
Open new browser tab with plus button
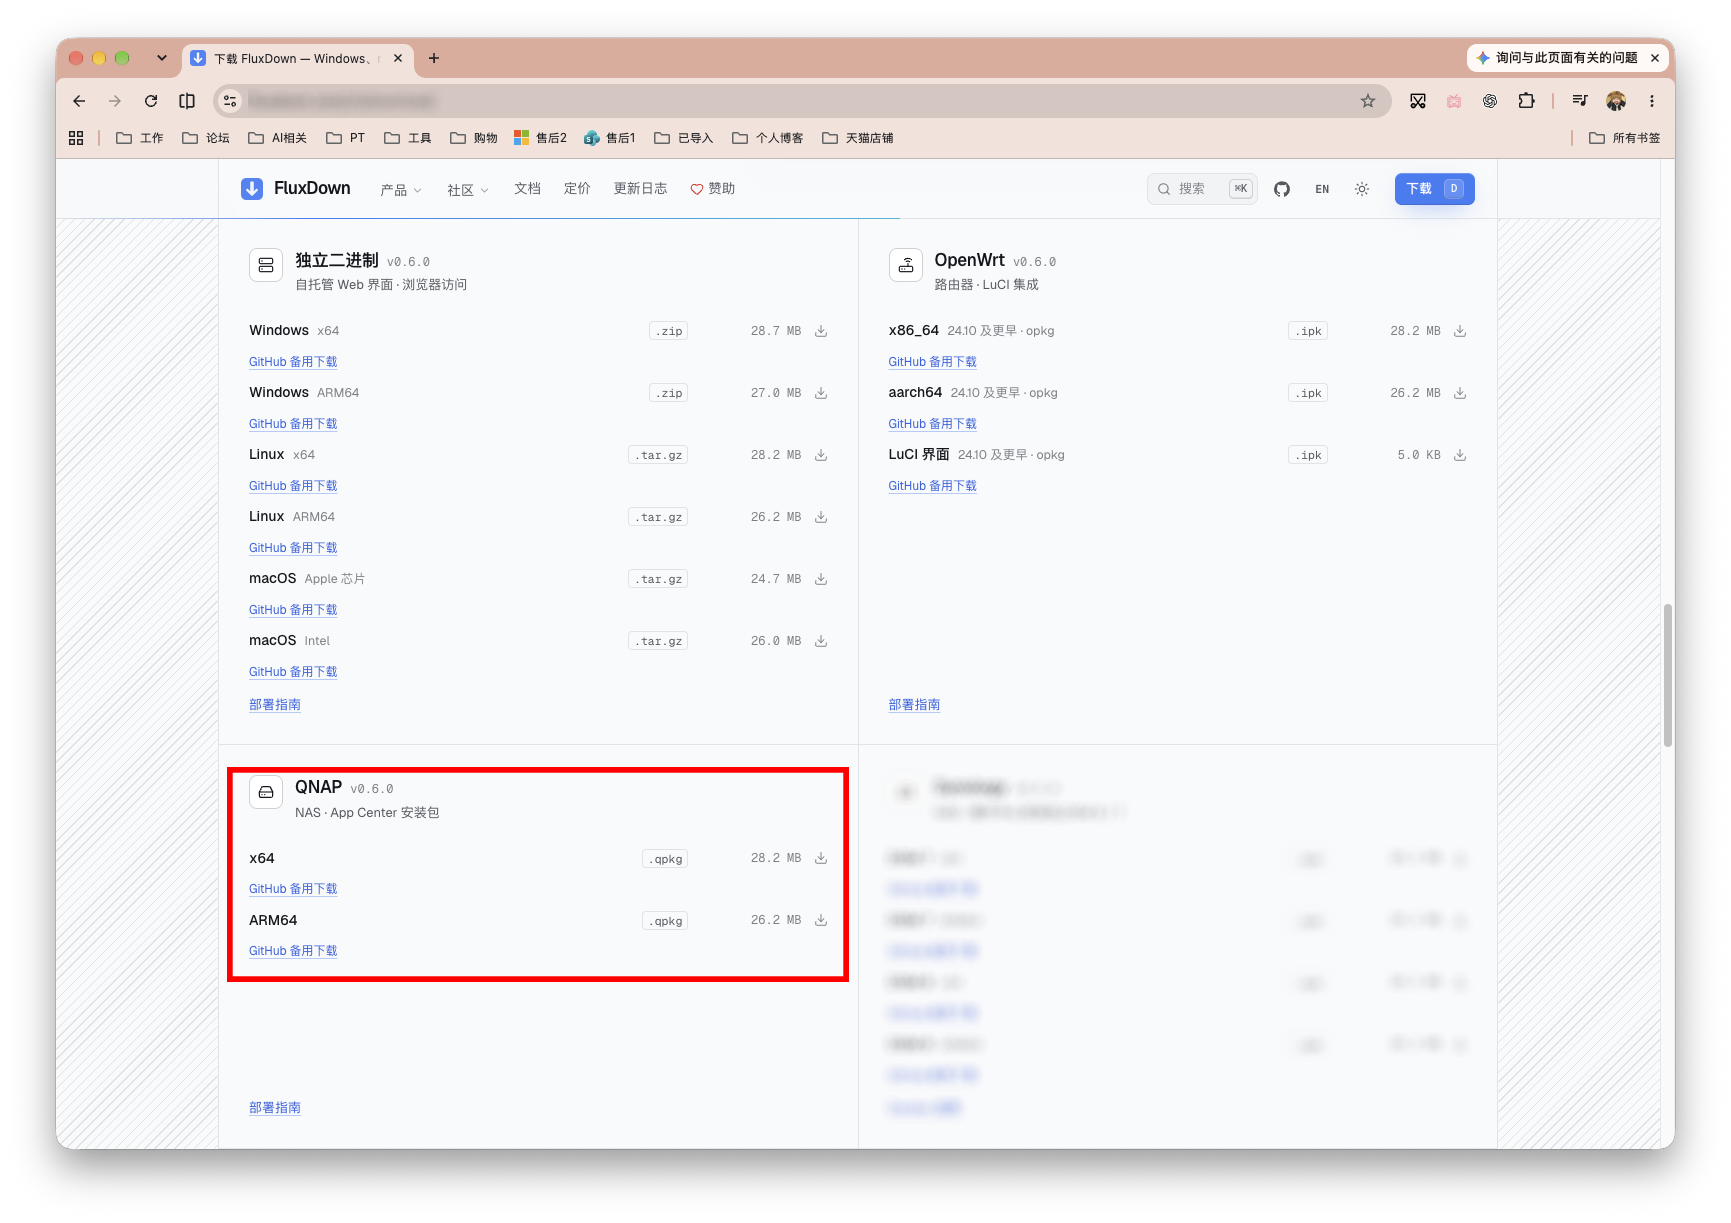(433, 58)
